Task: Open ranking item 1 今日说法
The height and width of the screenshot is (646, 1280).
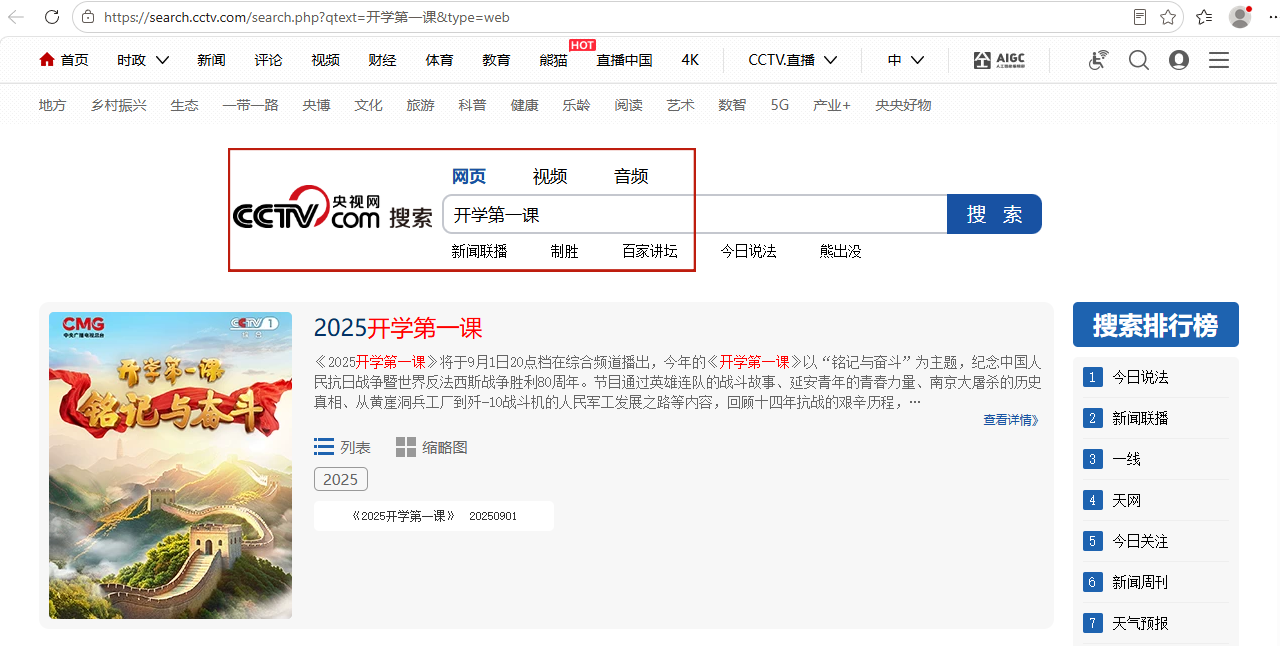Action: click(x=1140, y=377)
